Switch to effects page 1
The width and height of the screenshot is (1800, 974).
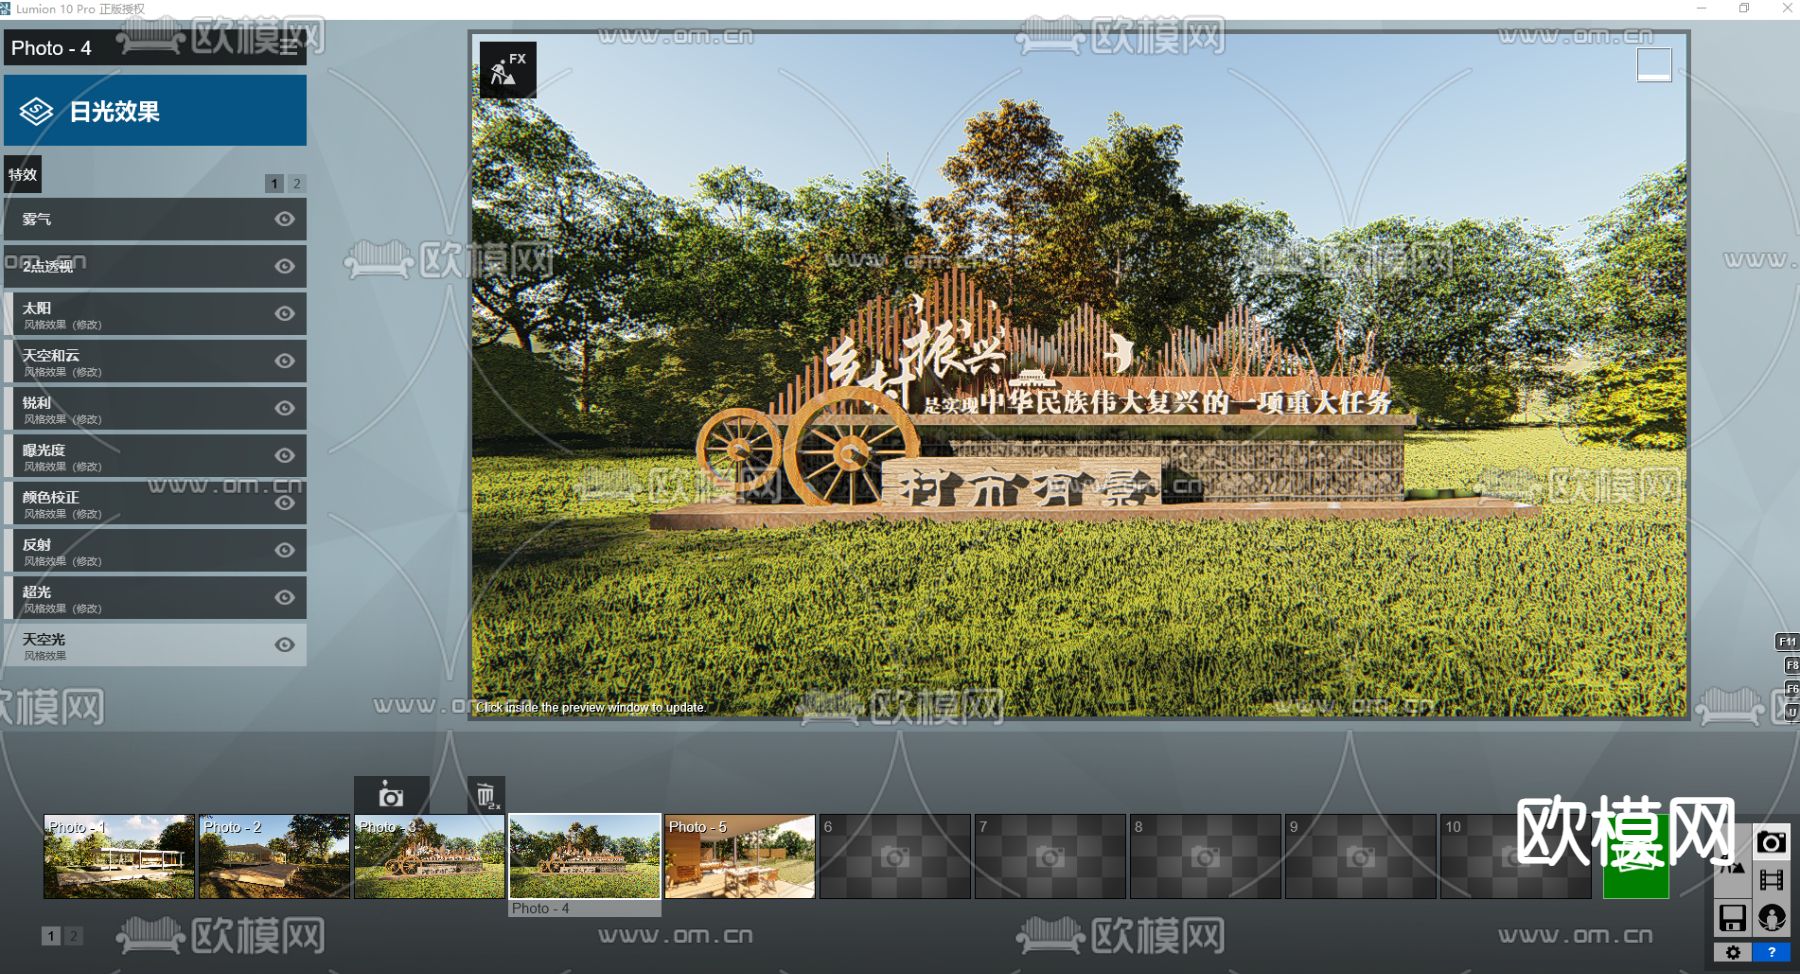[x=275, y=183]
